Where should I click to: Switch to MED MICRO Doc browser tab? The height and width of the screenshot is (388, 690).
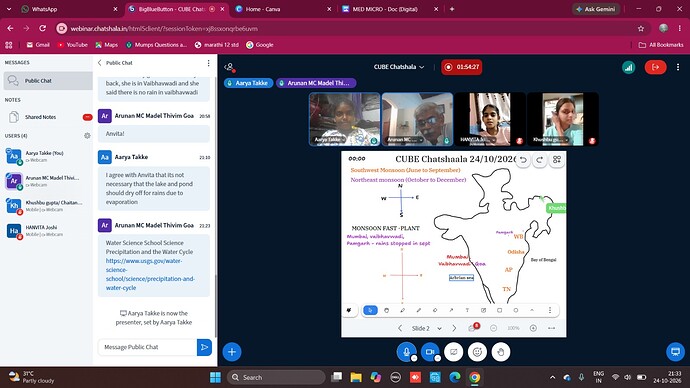click(x=389, y=9)
